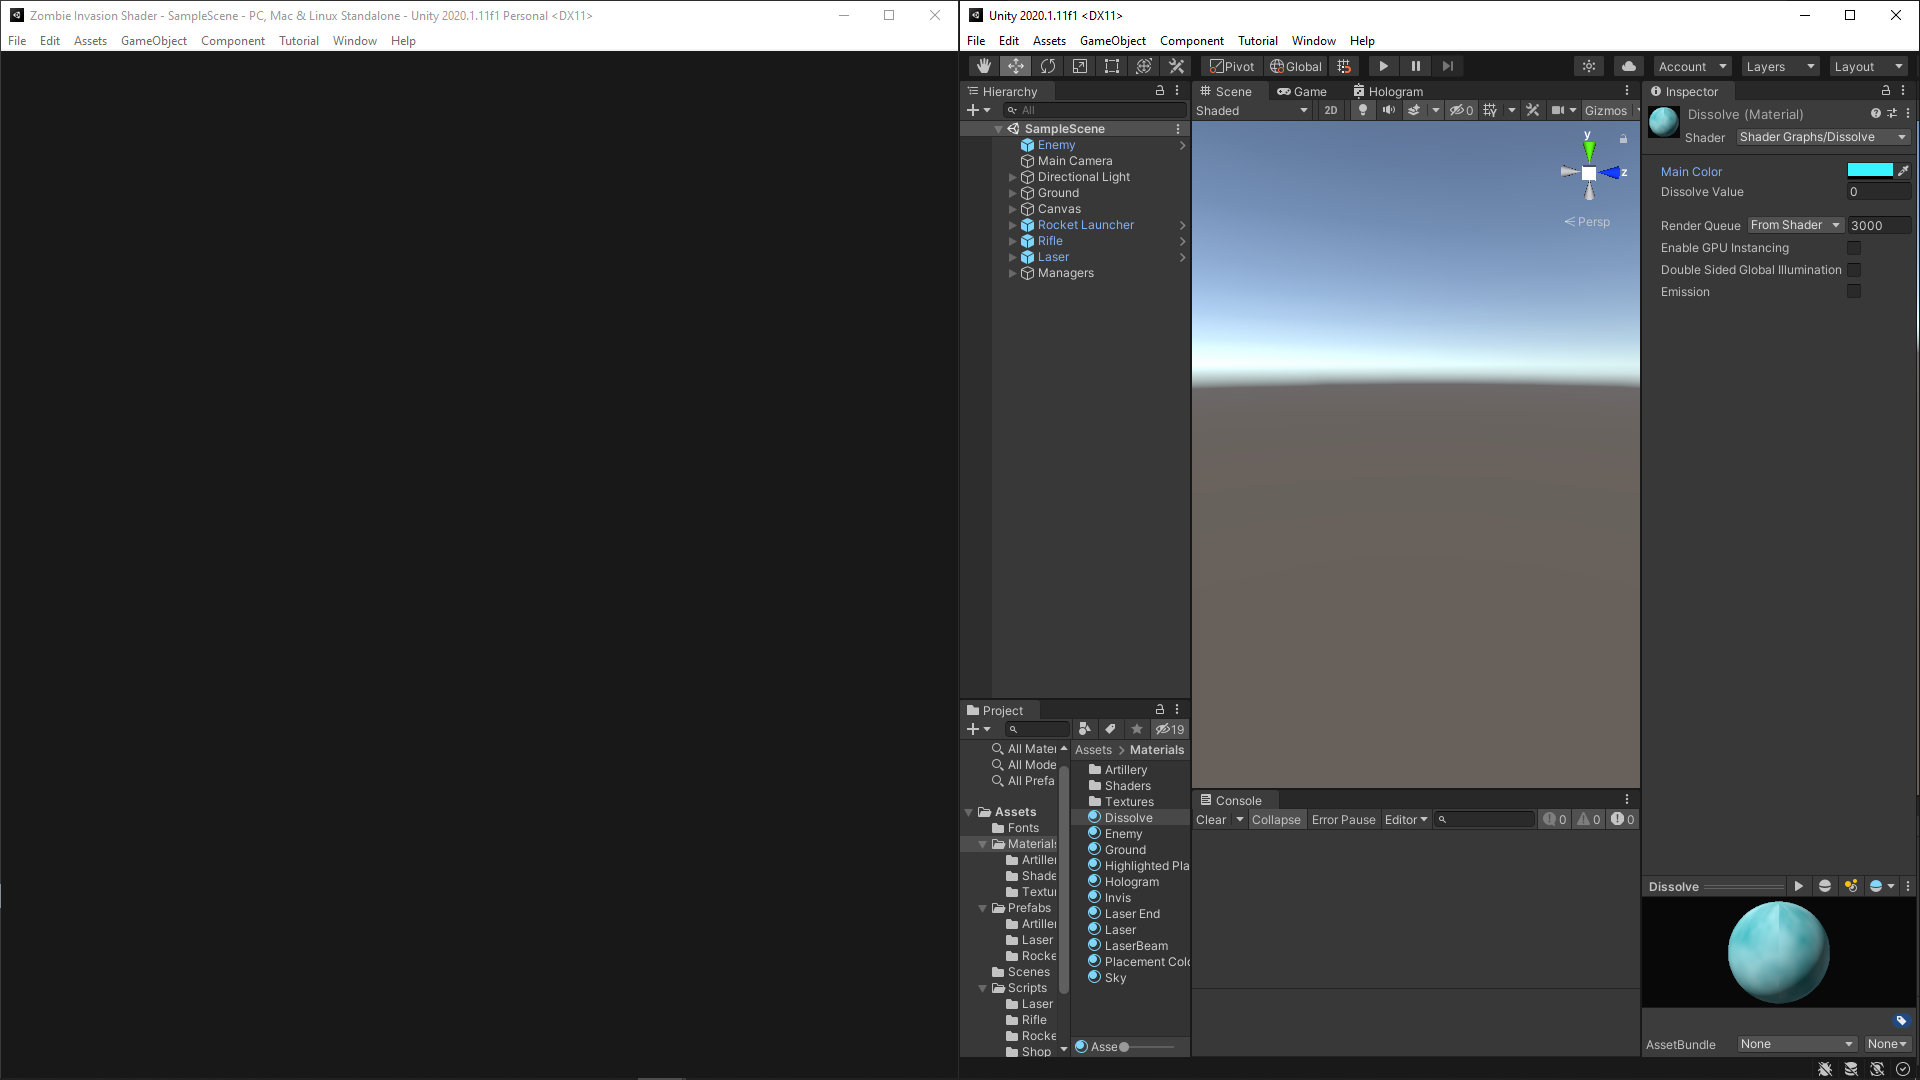Select the Hologram material asset
This screenshot has height=1080, width=1920.
click(x=1131, y=882)
